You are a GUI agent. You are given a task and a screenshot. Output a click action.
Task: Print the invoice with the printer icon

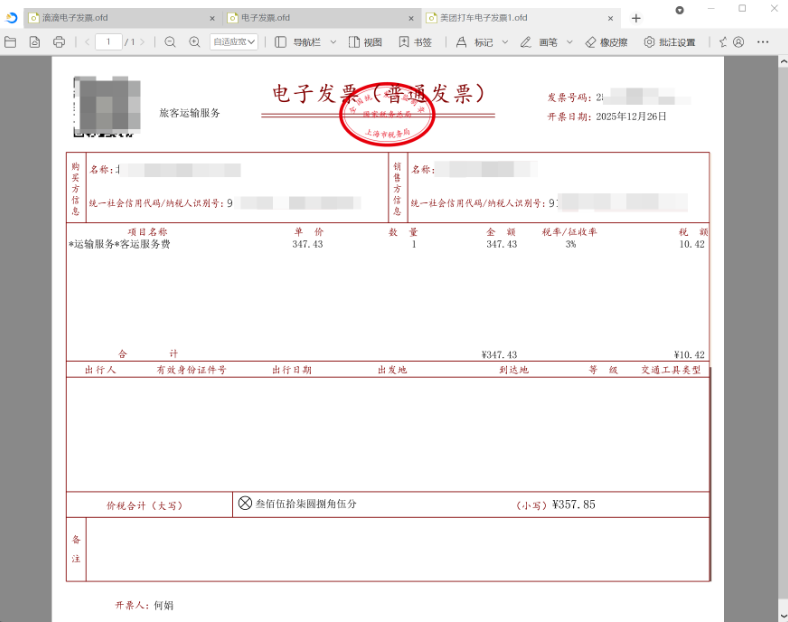(x=59, y=42)
